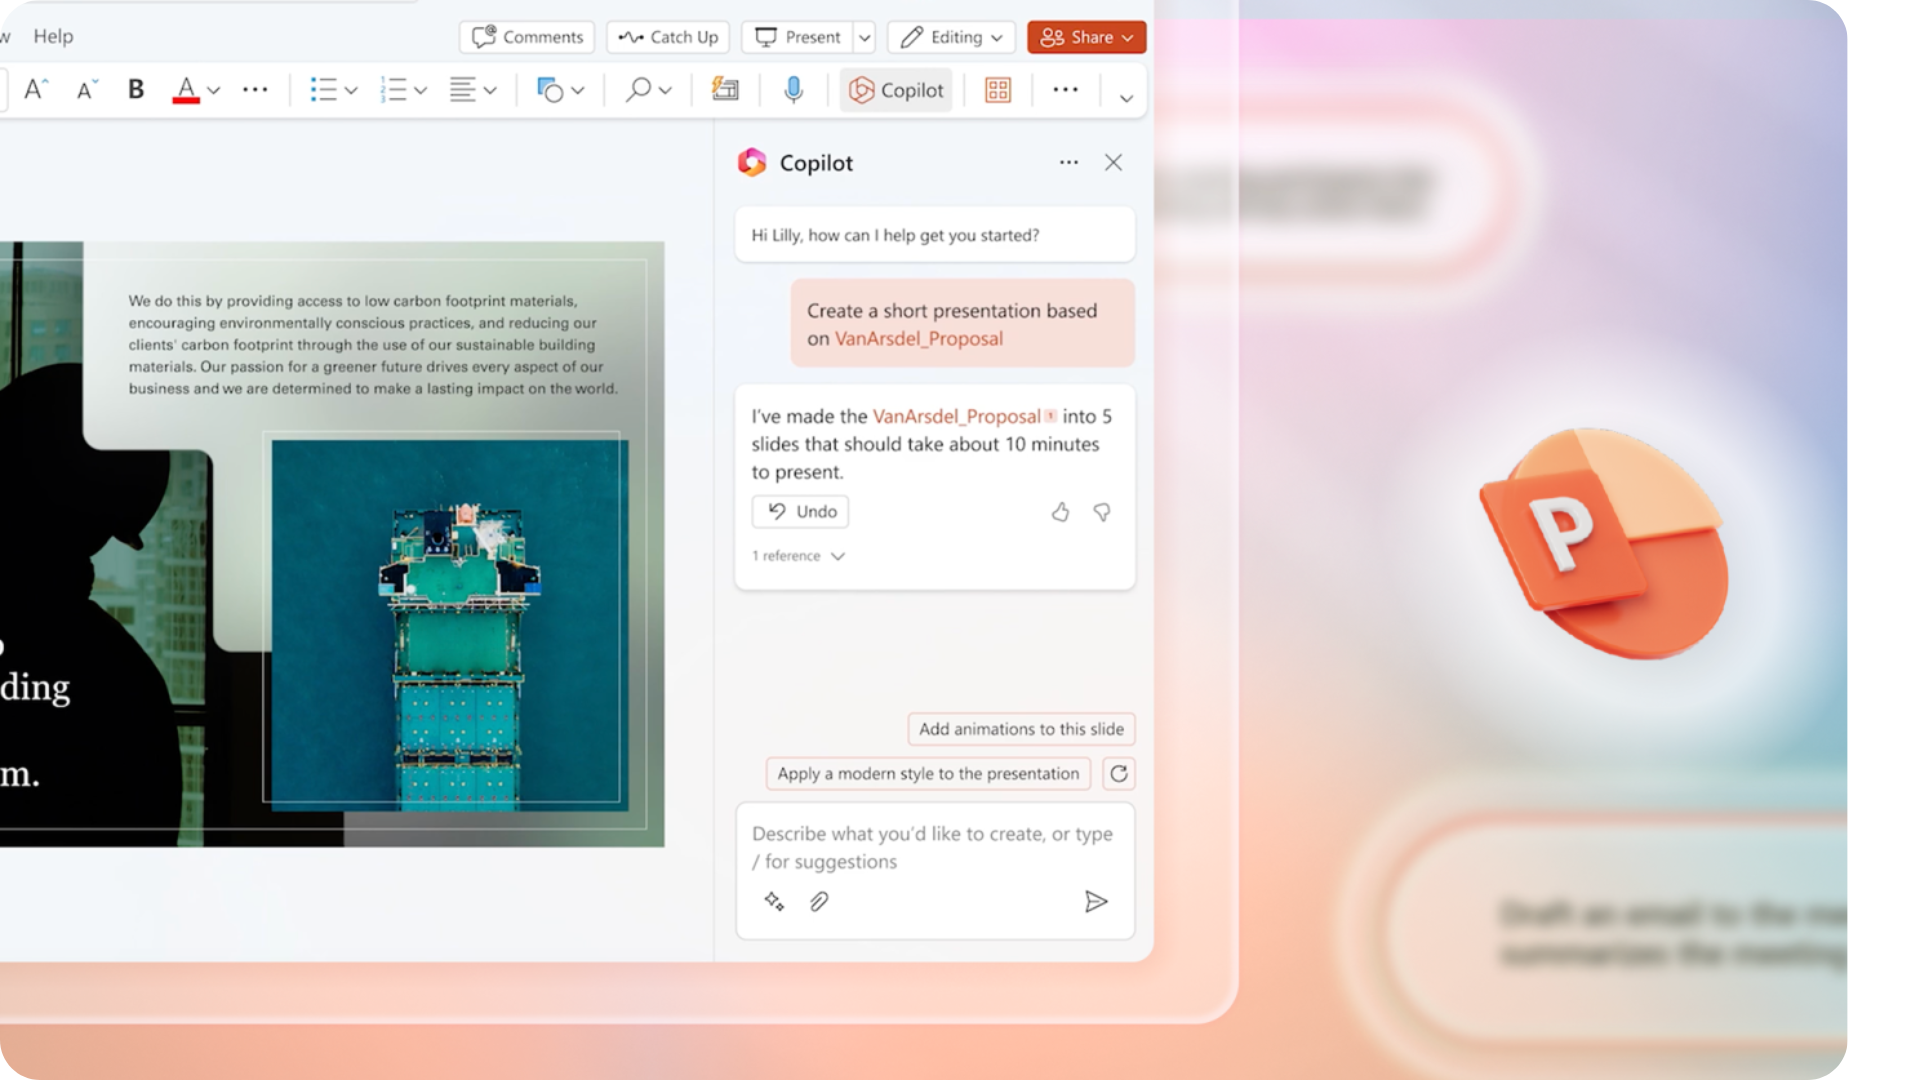Open VanArsdel_Proposal link in user prompt
1920x1080 pixels.
[919, 338]
